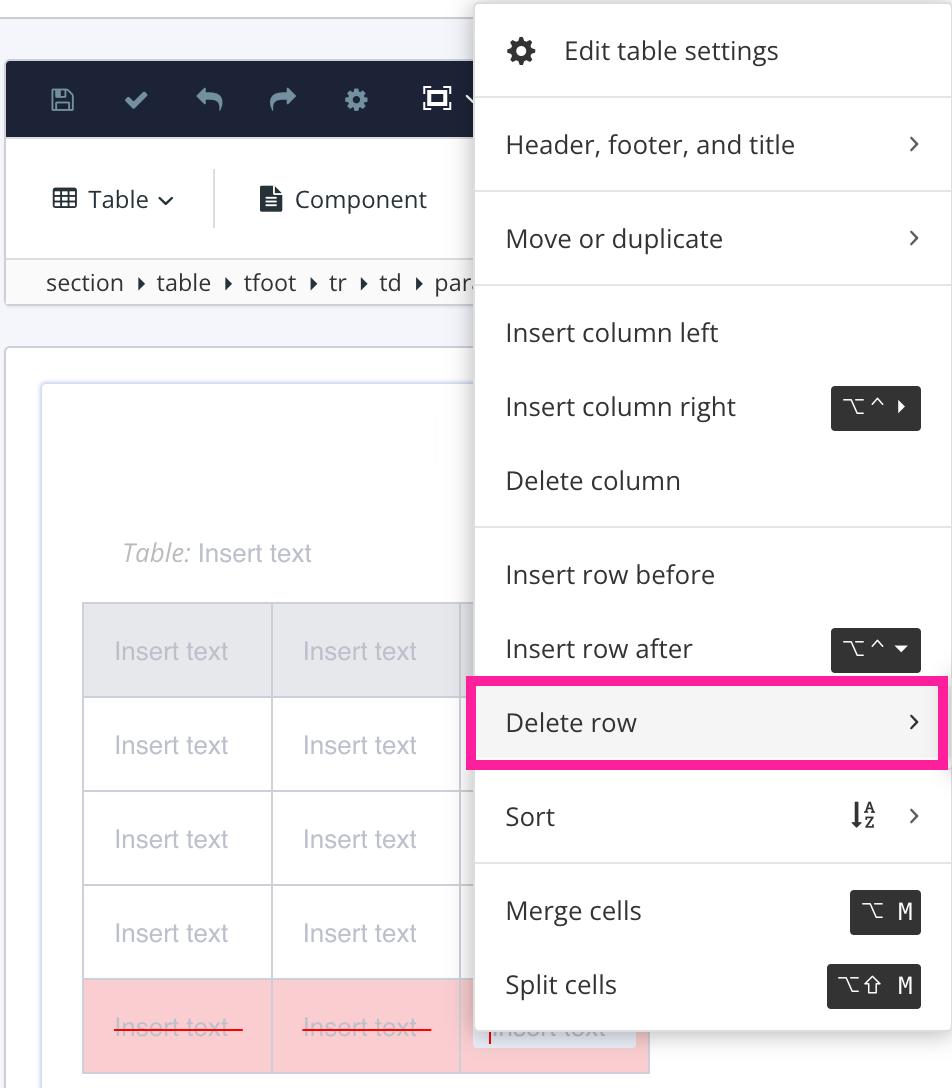Select Insert column left from the menu
952x1088 pixels.
click(x=612, y=332)
